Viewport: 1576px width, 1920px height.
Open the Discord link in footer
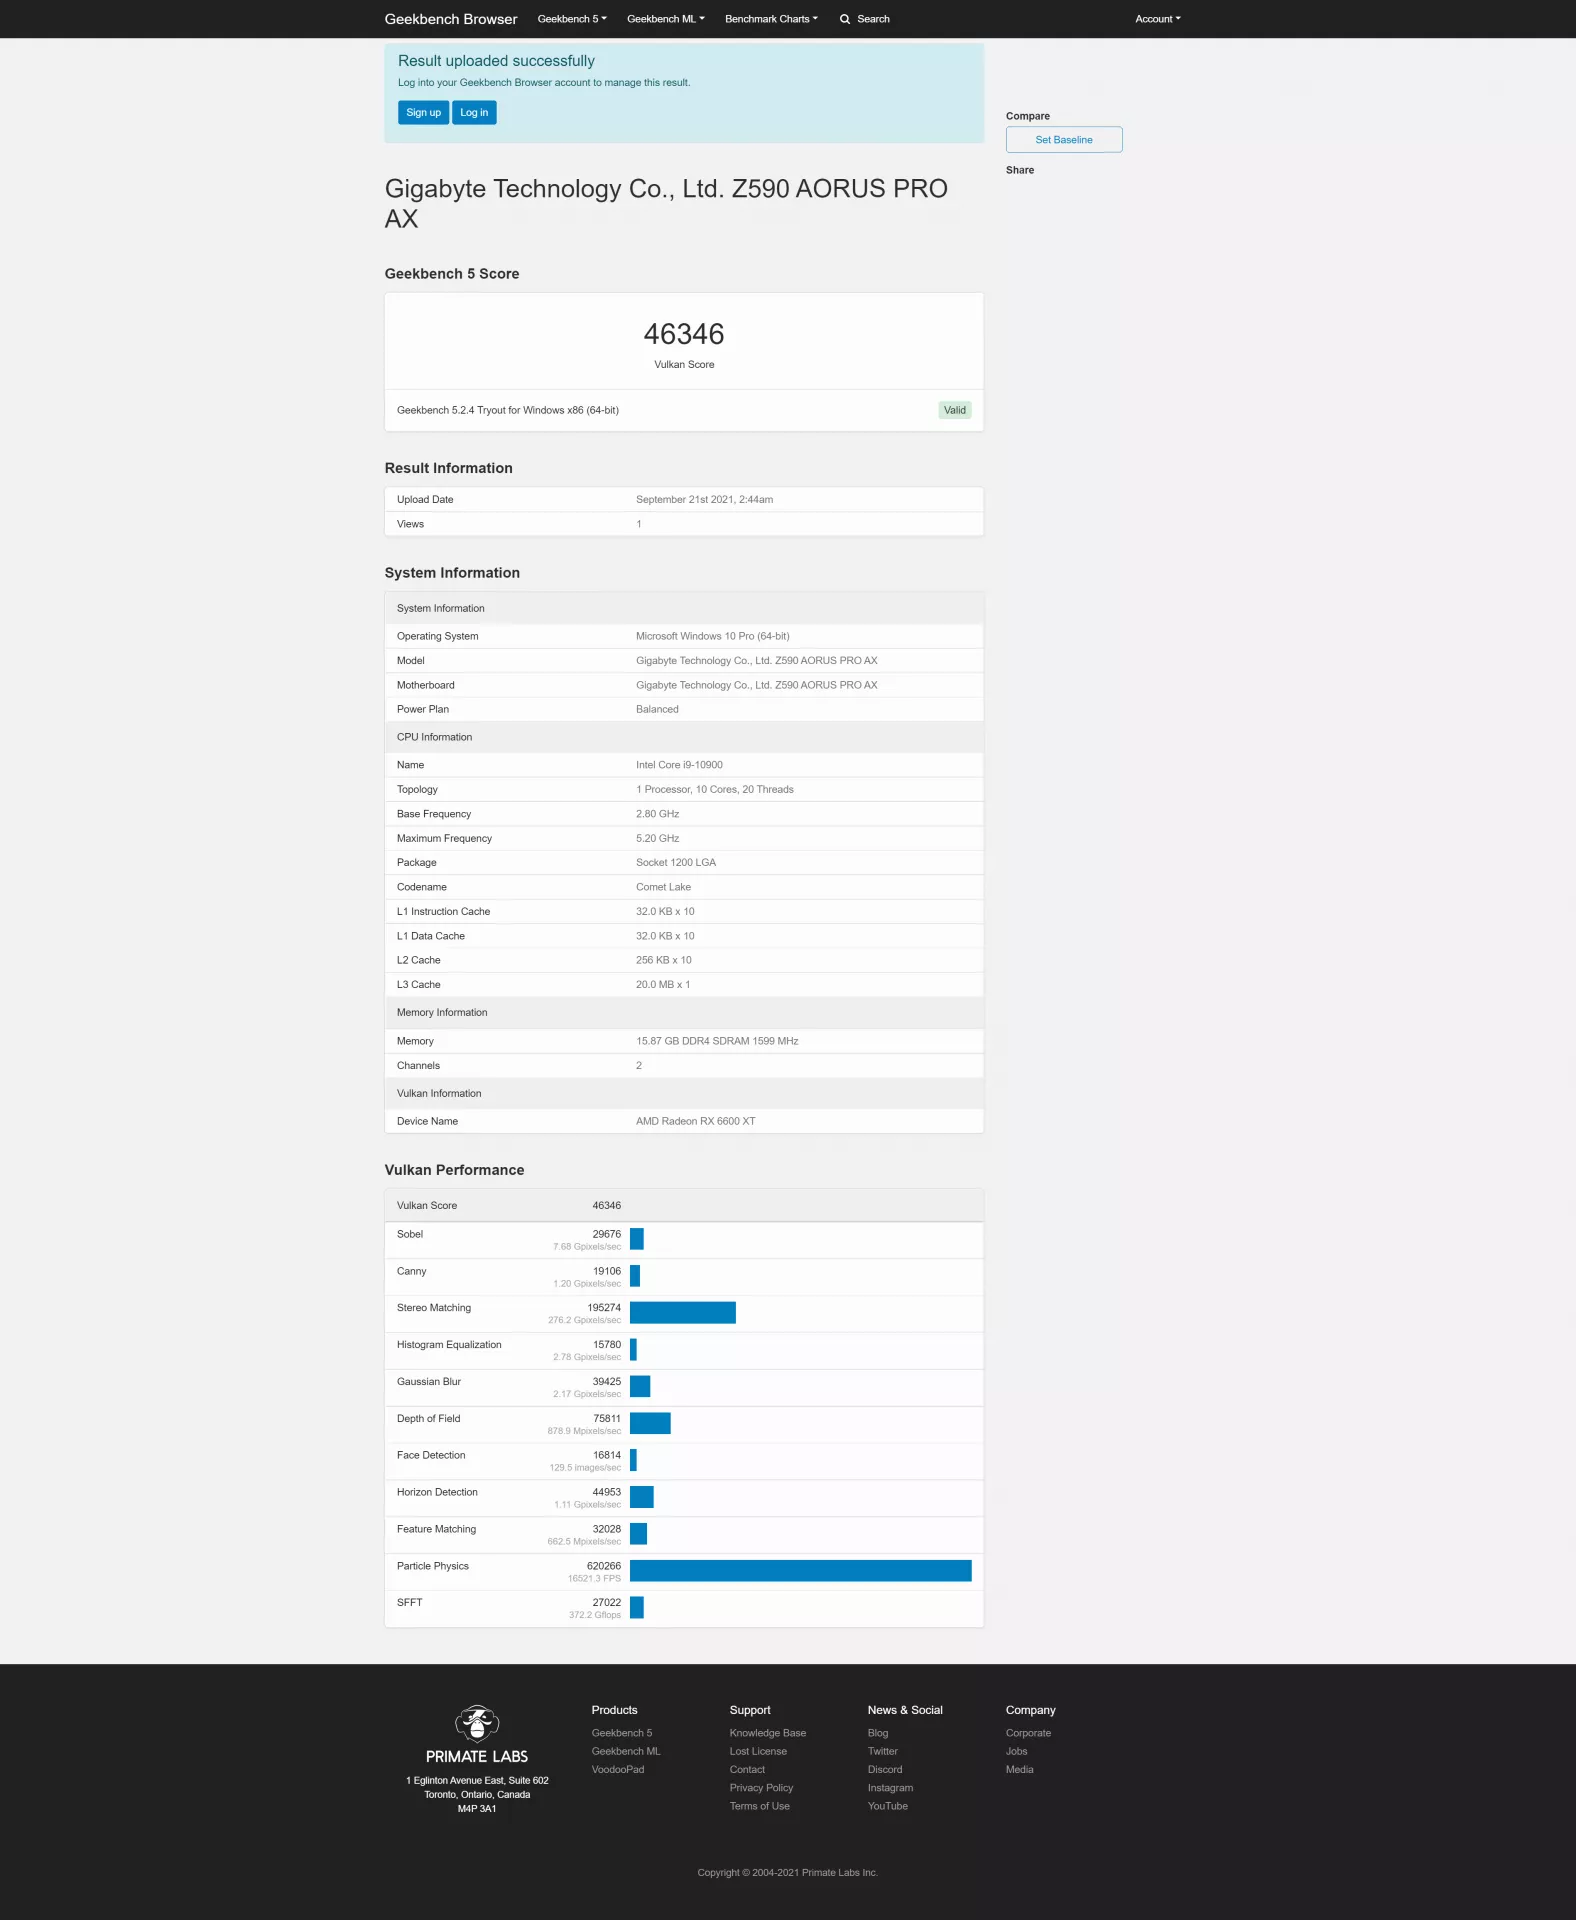(x=885, y=1770)
